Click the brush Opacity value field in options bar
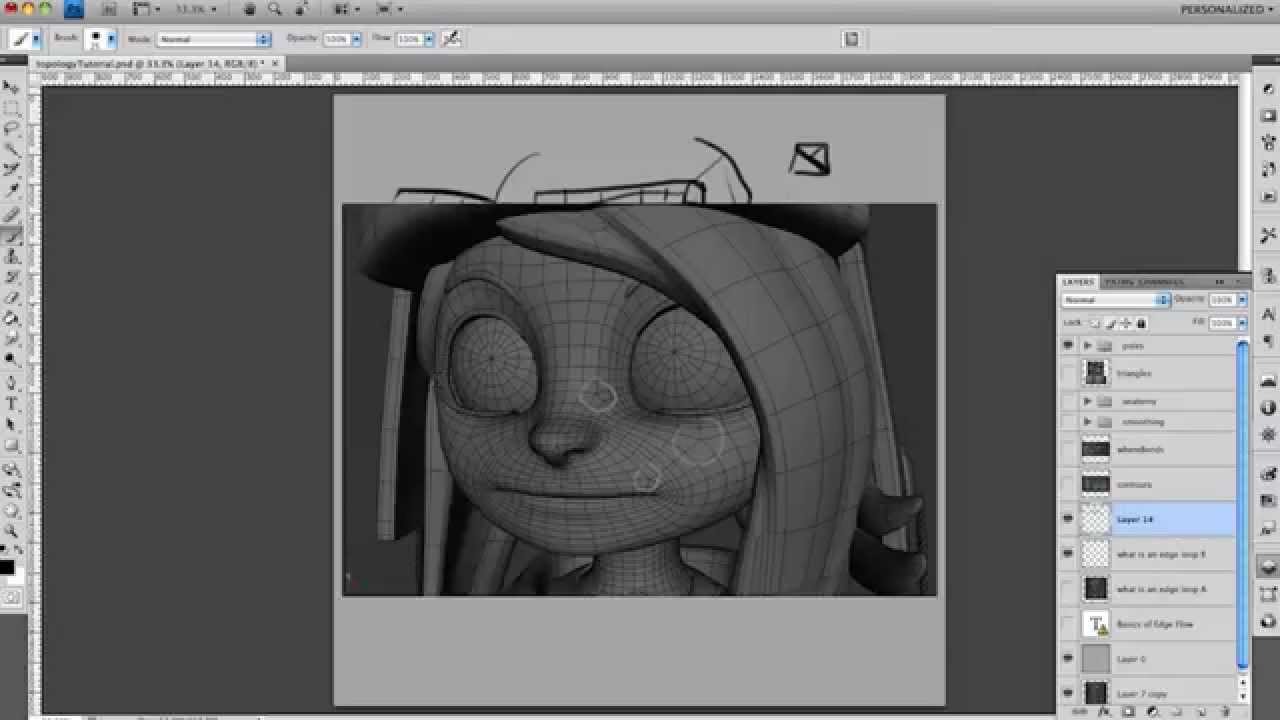The image size is (1280, 720). (x=335, y=39)
